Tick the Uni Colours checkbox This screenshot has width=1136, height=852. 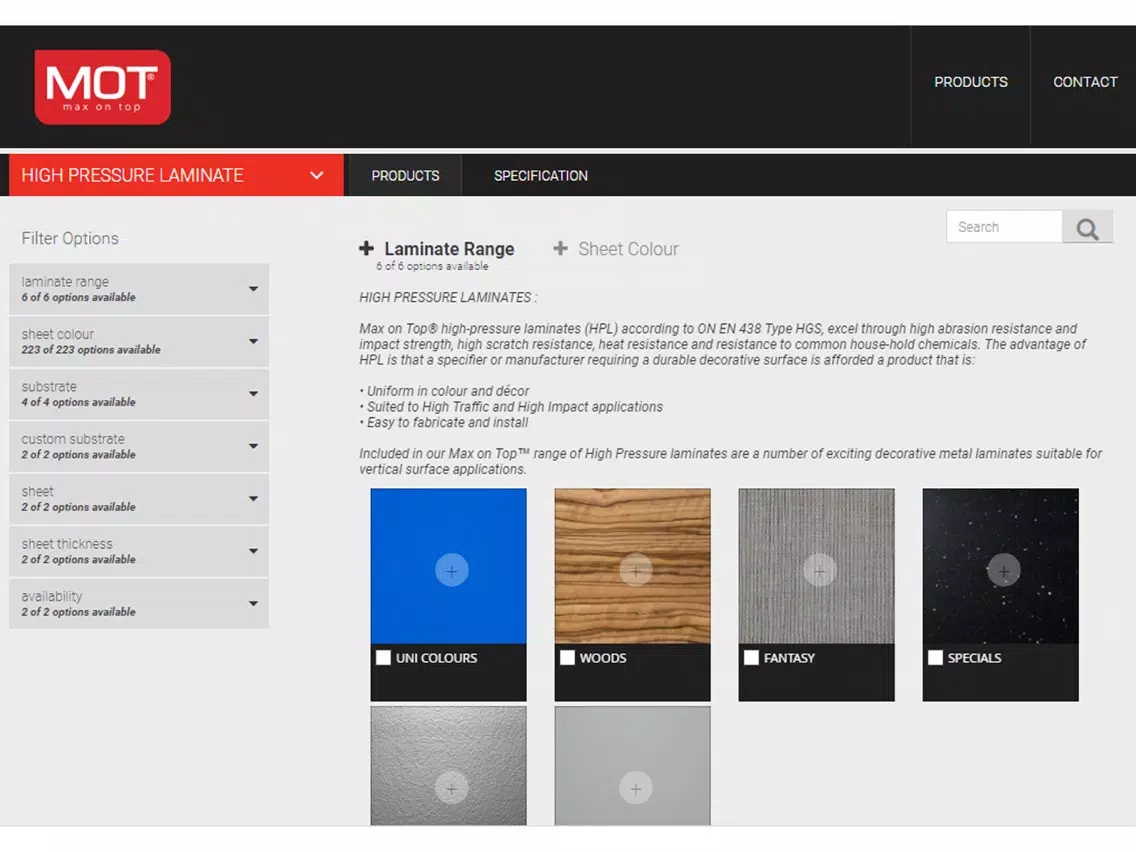pos(383,658)
